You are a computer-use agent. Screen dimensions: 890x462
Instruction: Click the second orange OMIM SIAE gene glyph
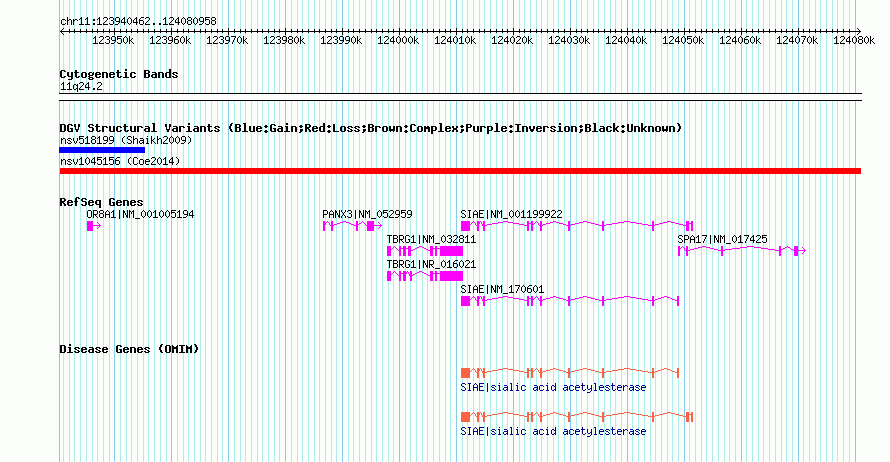point(577,417)
